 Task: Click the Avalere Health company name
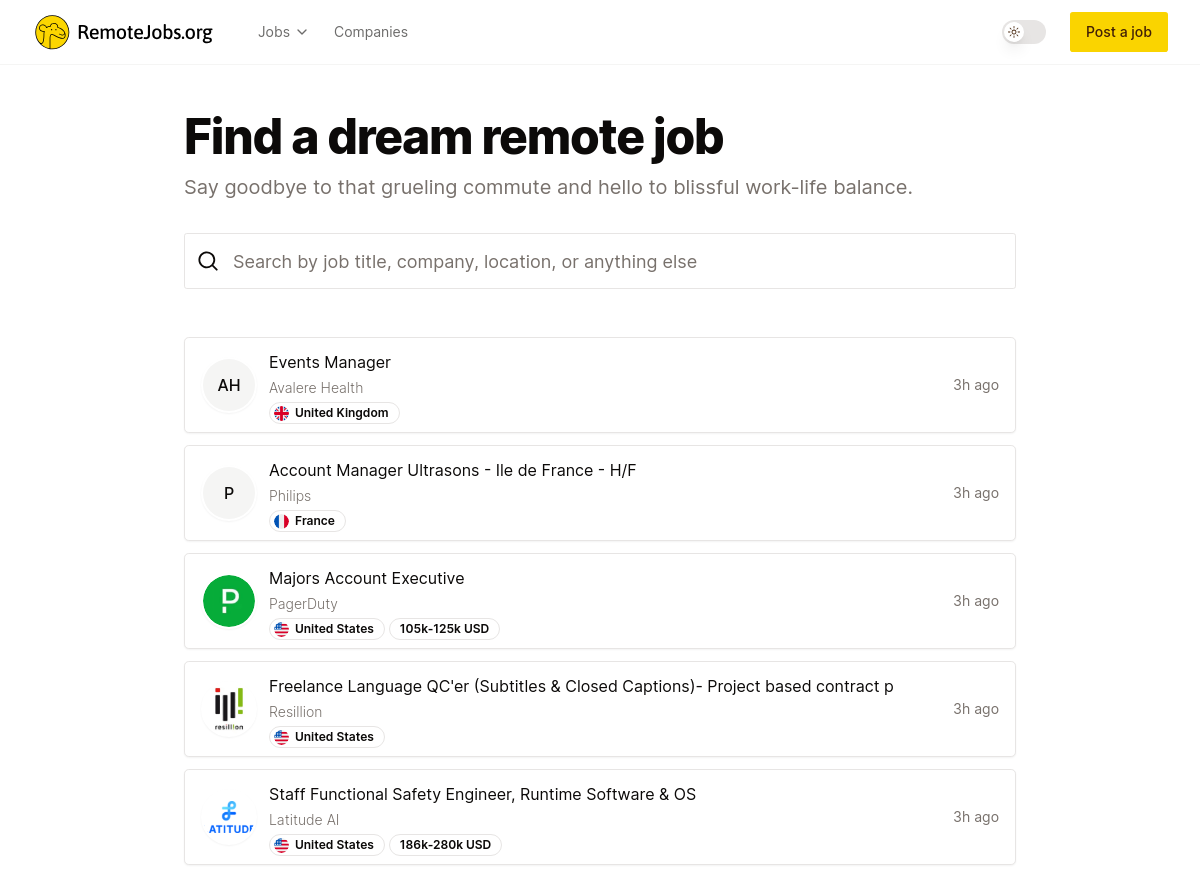point(316,388)
